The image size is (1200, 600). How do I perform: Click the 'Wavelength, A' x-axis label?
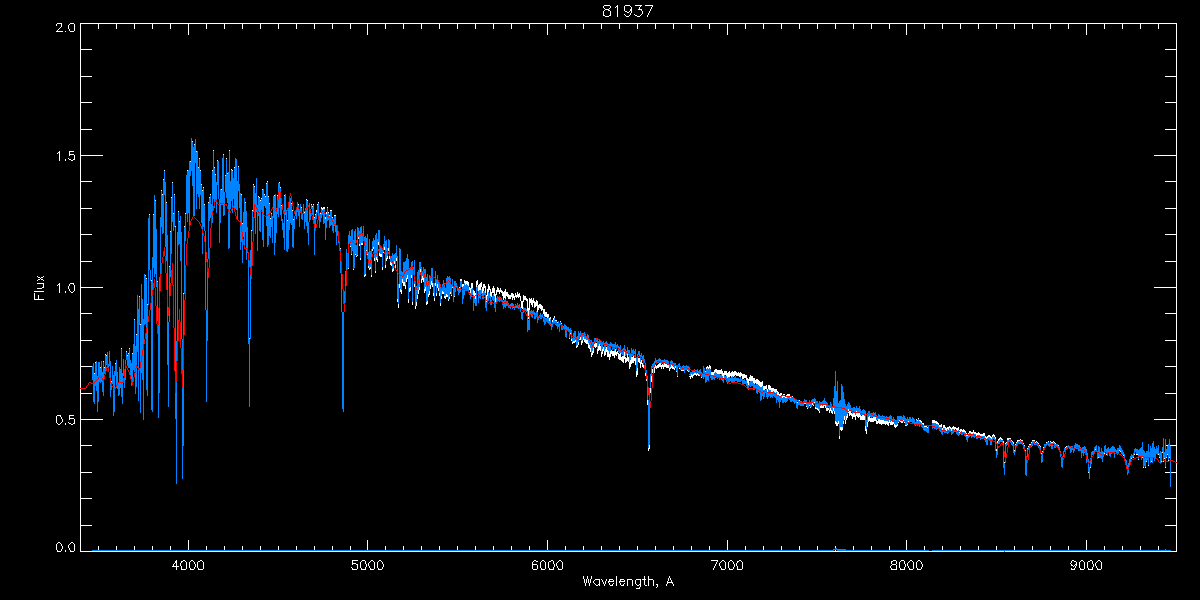coord(627,581)
